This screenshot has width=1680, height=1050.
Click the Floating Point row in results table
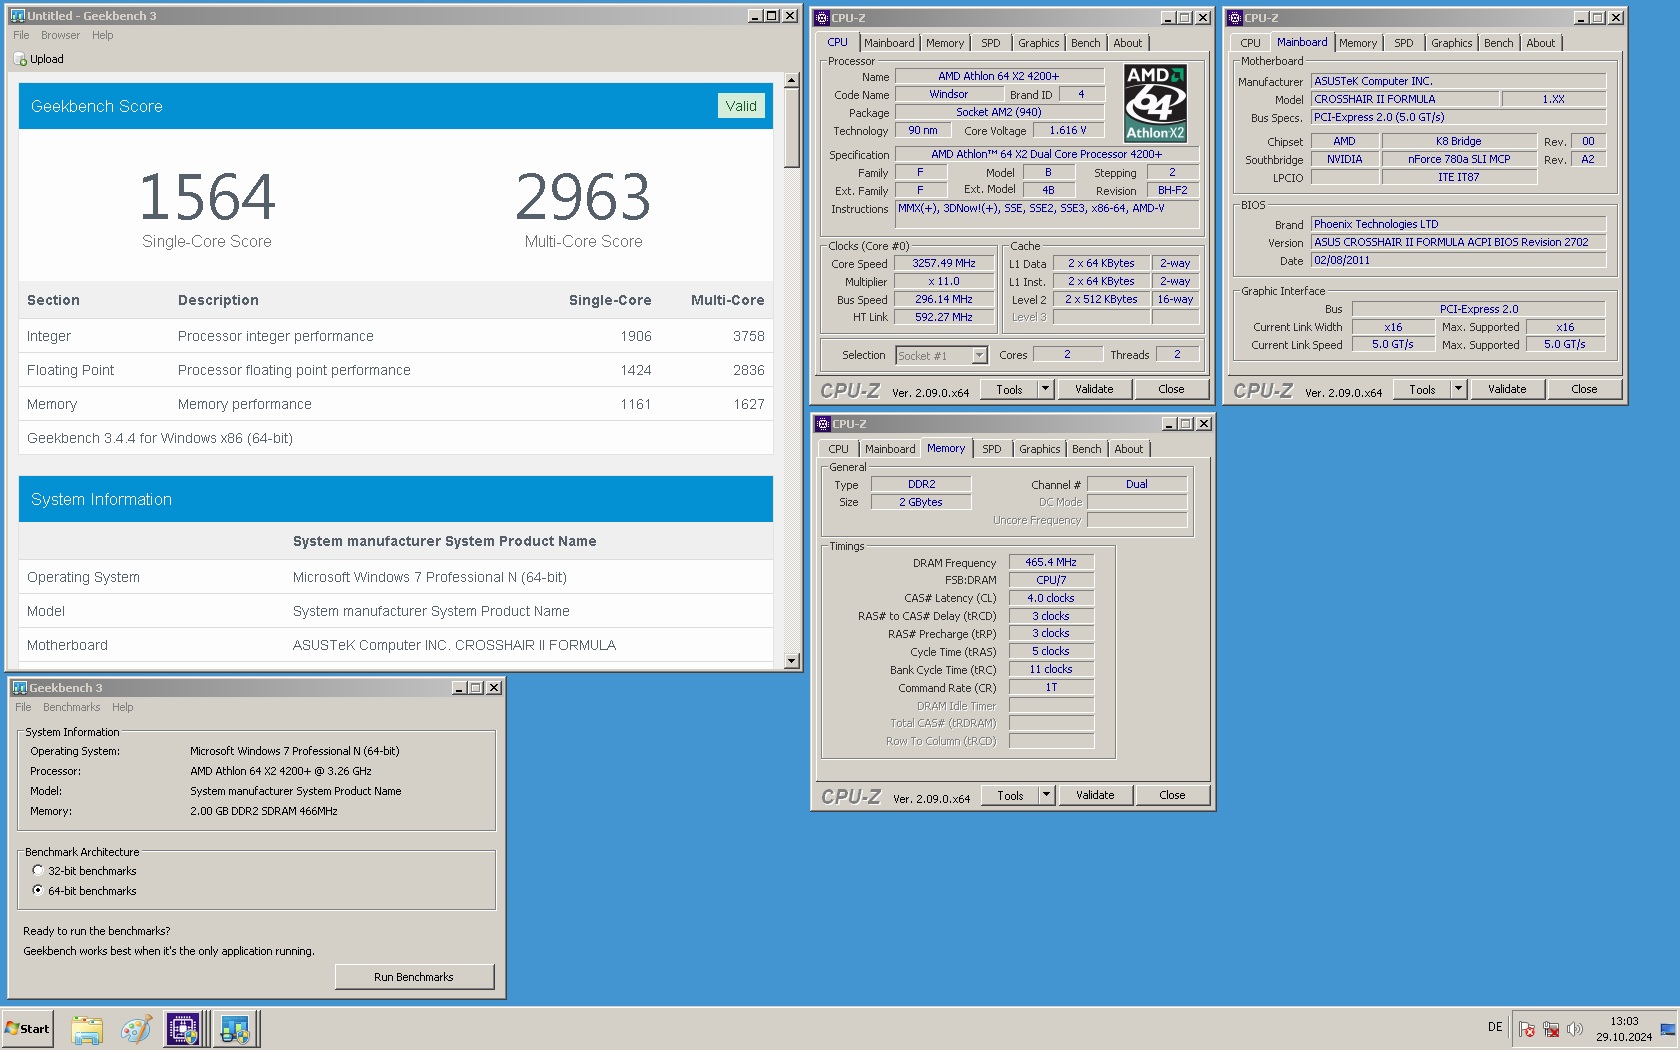396,370
